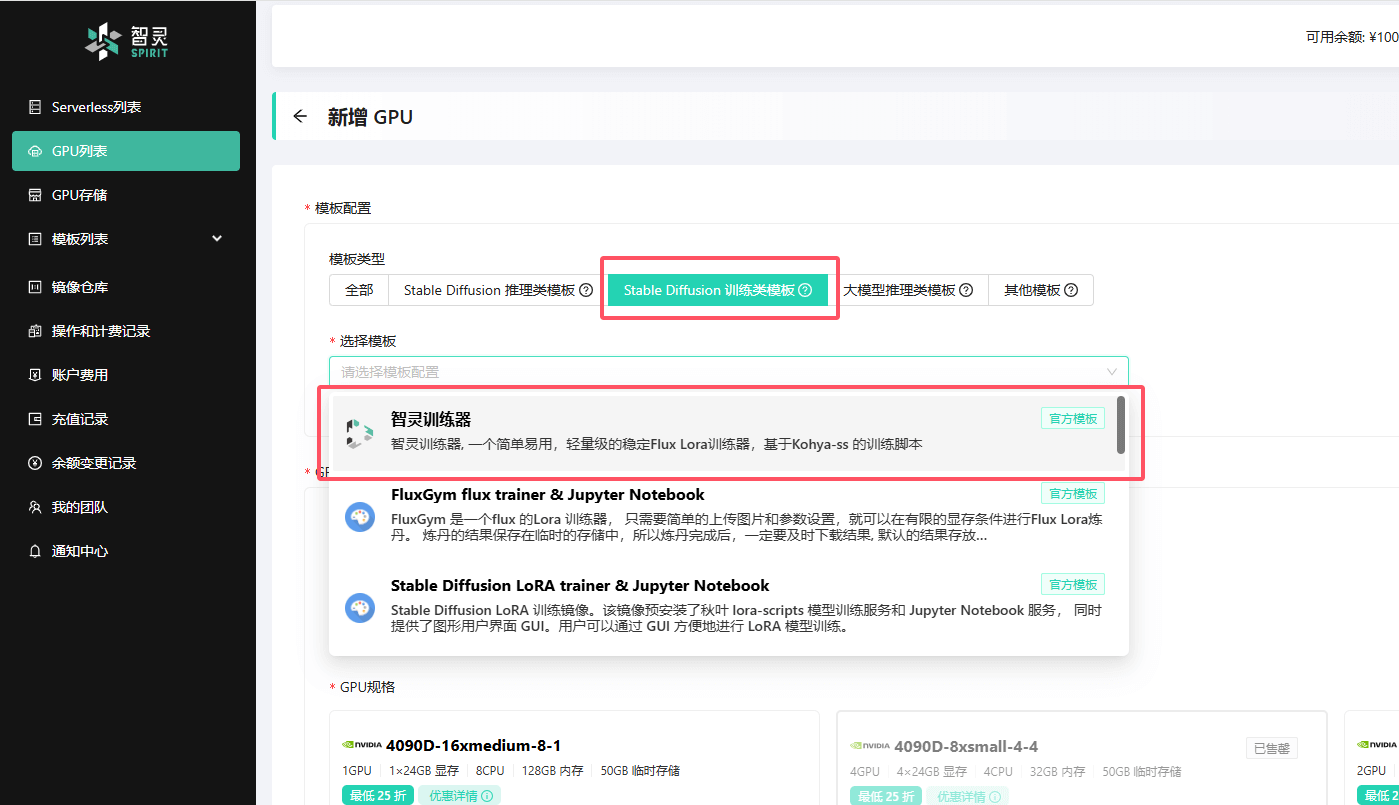Click 官方模板 tag on FluxGym row
This screenshot has width=1399, height=805.
click(1073, 493)
